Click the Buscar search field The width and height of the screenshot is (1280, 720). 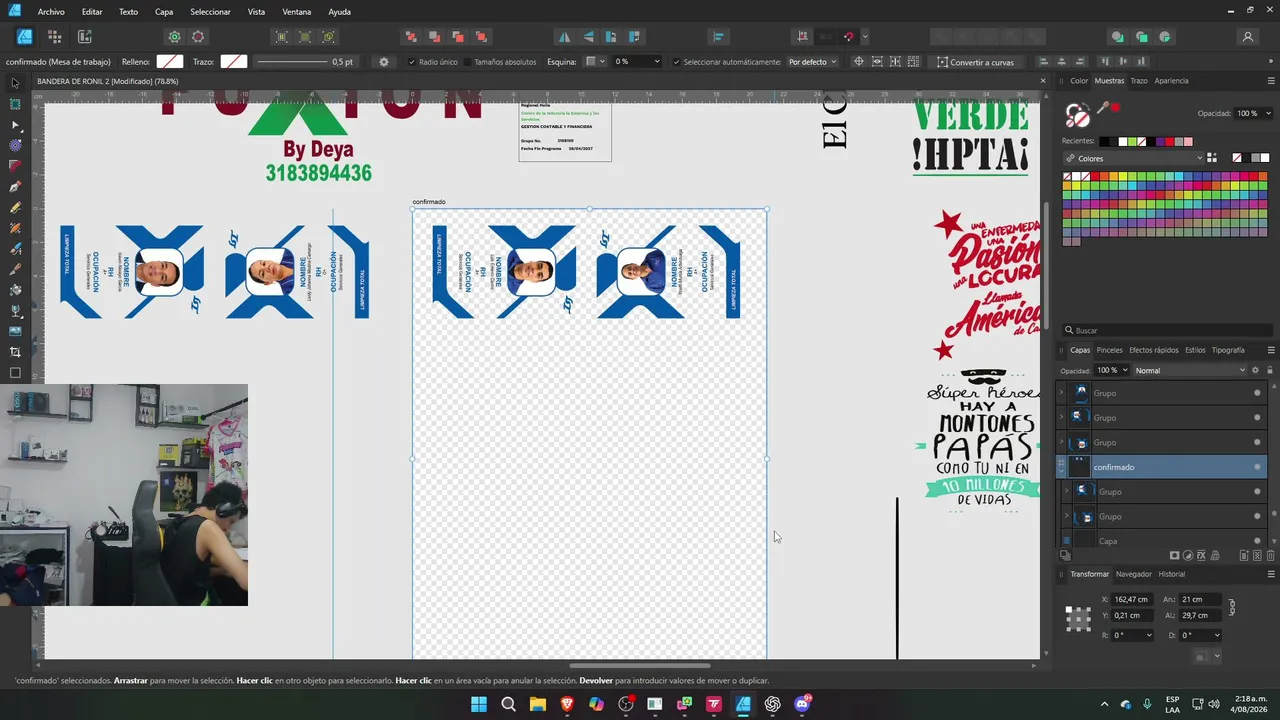coord(1166,330)
